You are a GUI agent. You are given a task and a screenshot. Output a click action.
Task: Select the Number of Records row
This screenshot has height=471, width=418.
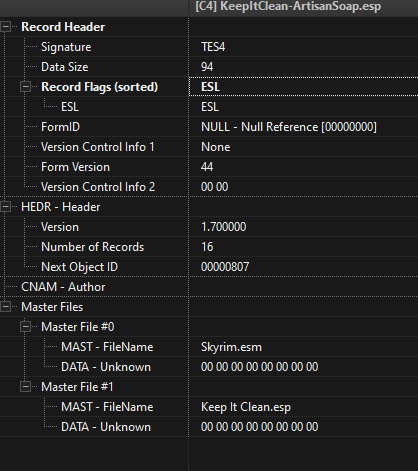coord(209,247)
